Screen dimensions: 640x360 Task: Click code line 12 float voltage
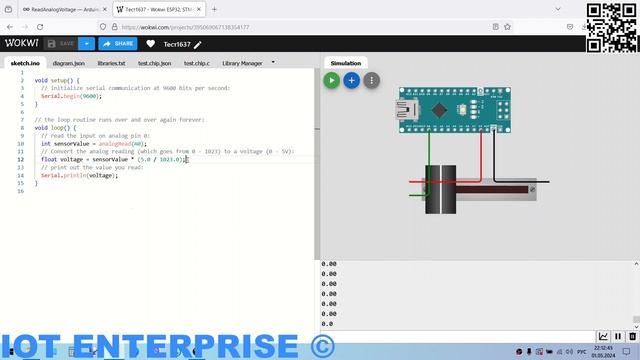point(114,160)
